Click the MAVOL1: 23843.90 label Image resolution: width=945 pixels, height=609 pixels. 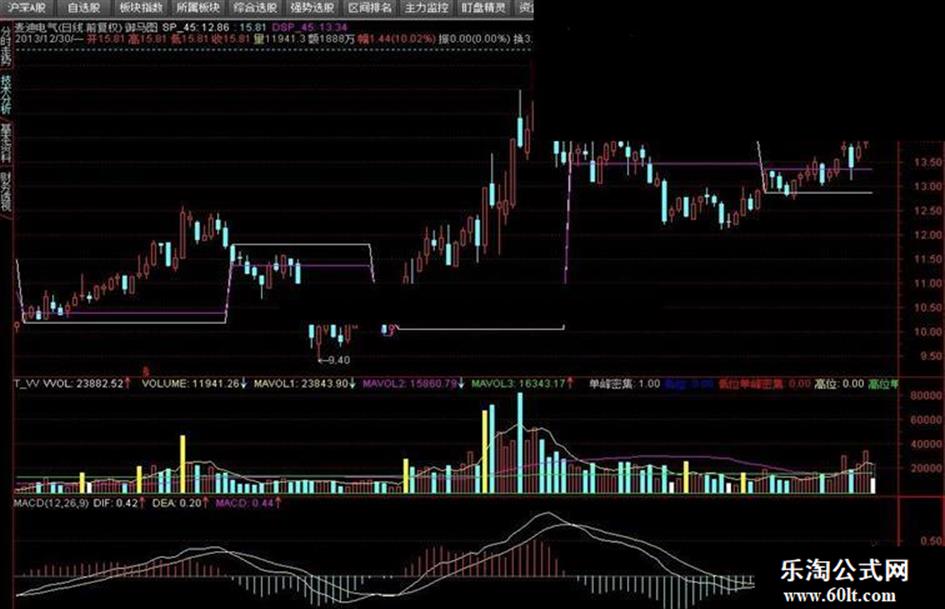(x=301, y=383)
